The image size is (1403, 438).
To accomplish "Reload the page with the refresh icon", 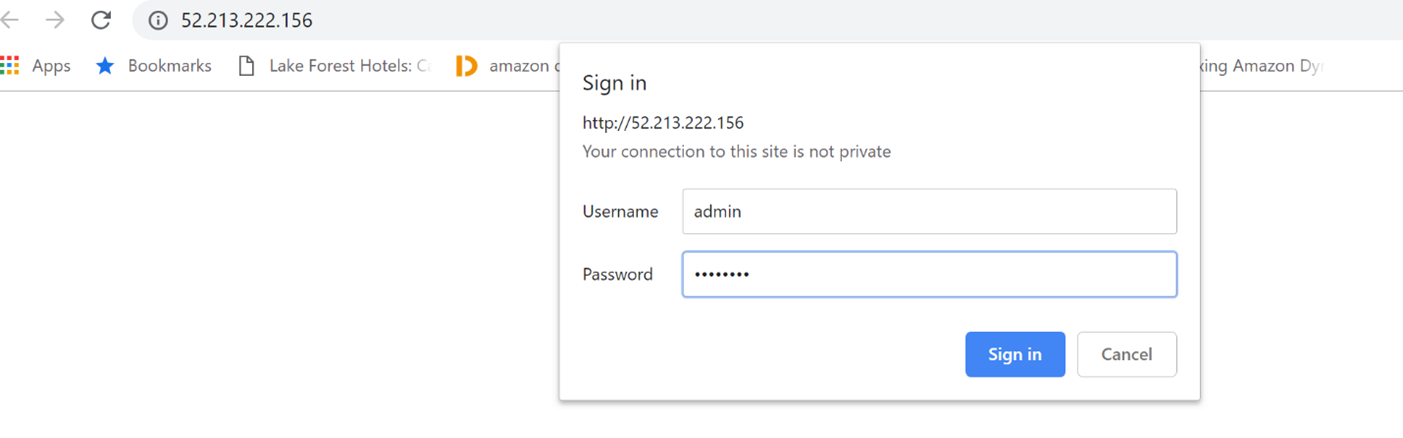I will coord(100,20).
